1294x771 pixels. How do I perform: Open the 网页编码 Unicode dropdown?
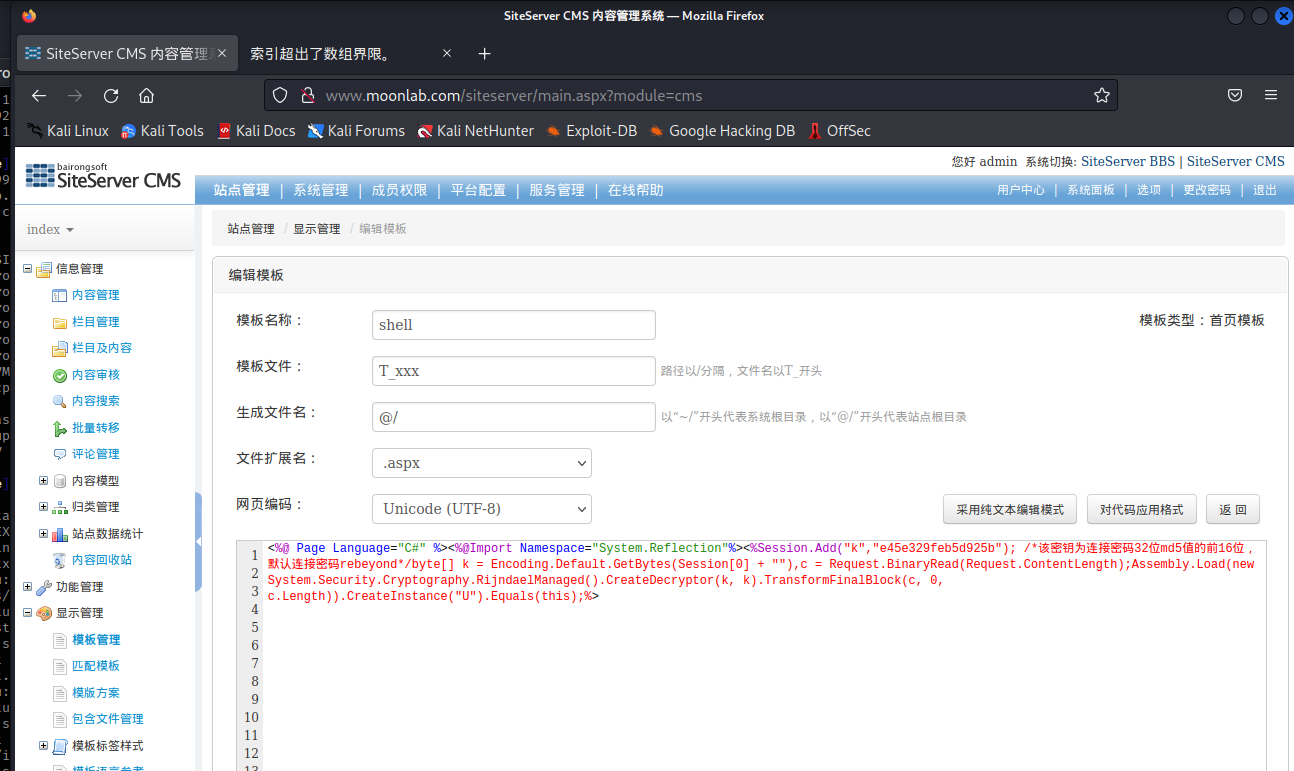(482, 509)
